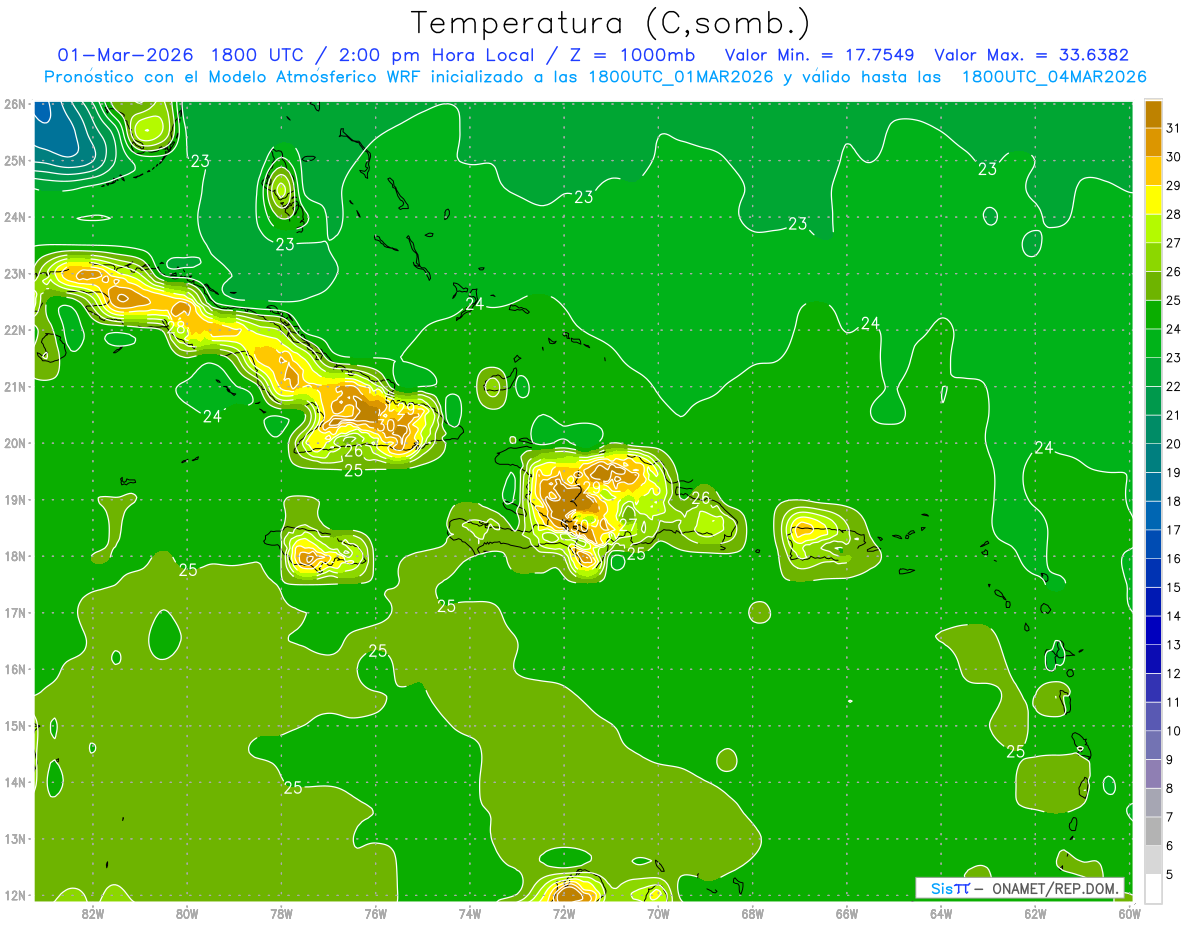Image resolution: width=1200 pixels, height=927 pixels.
Task: Click the longitude axis label 70W
Action: [658, 914]
